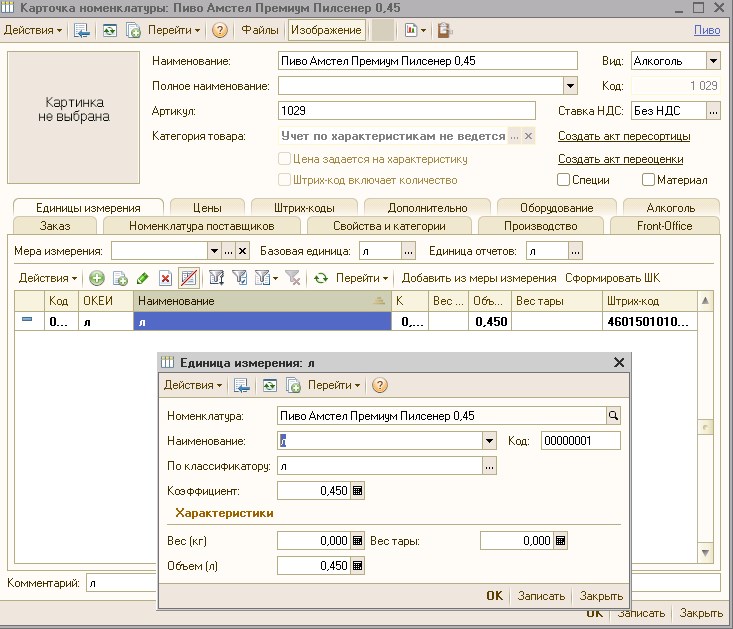Screen dimensions: 733x629
Task: Click the green Add unit icon
Action: click(97, 278)
